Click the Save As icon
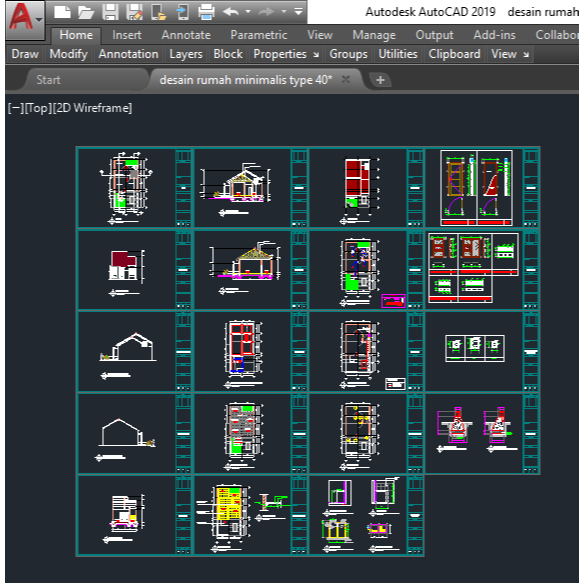 point(134,12)
